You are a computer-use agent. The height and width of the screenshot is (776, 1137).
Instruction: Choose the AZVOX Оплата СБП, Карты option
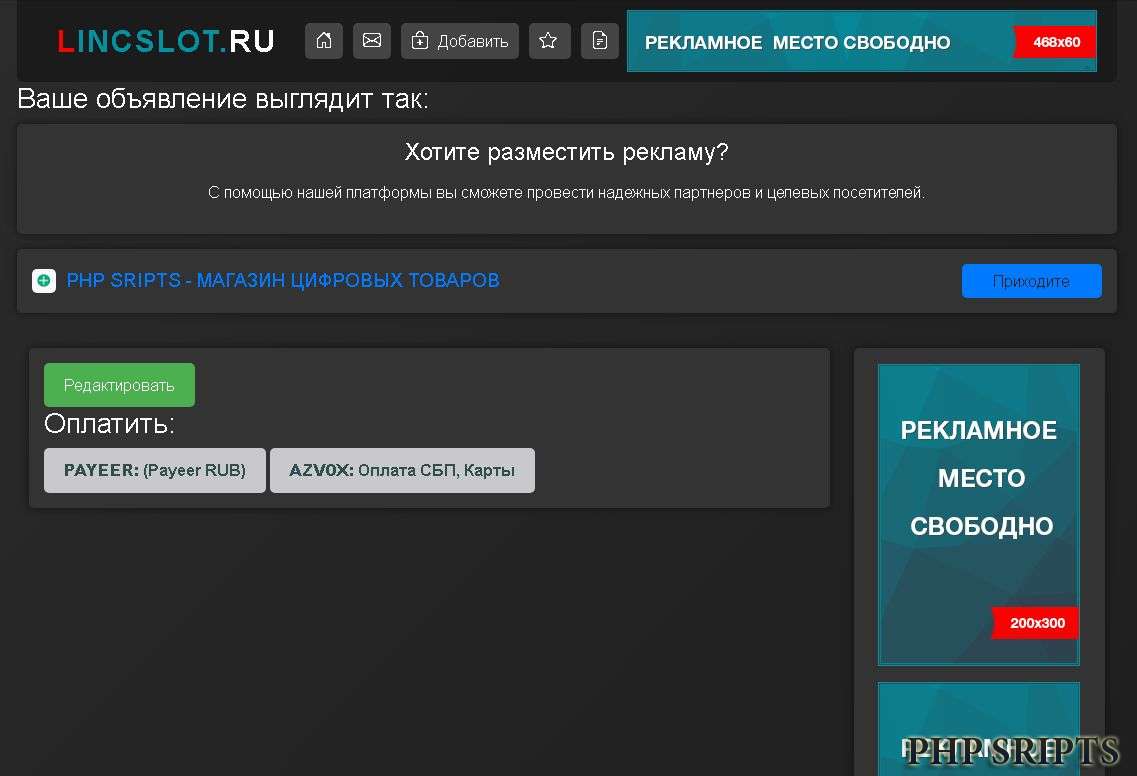[x=402, y=470]
